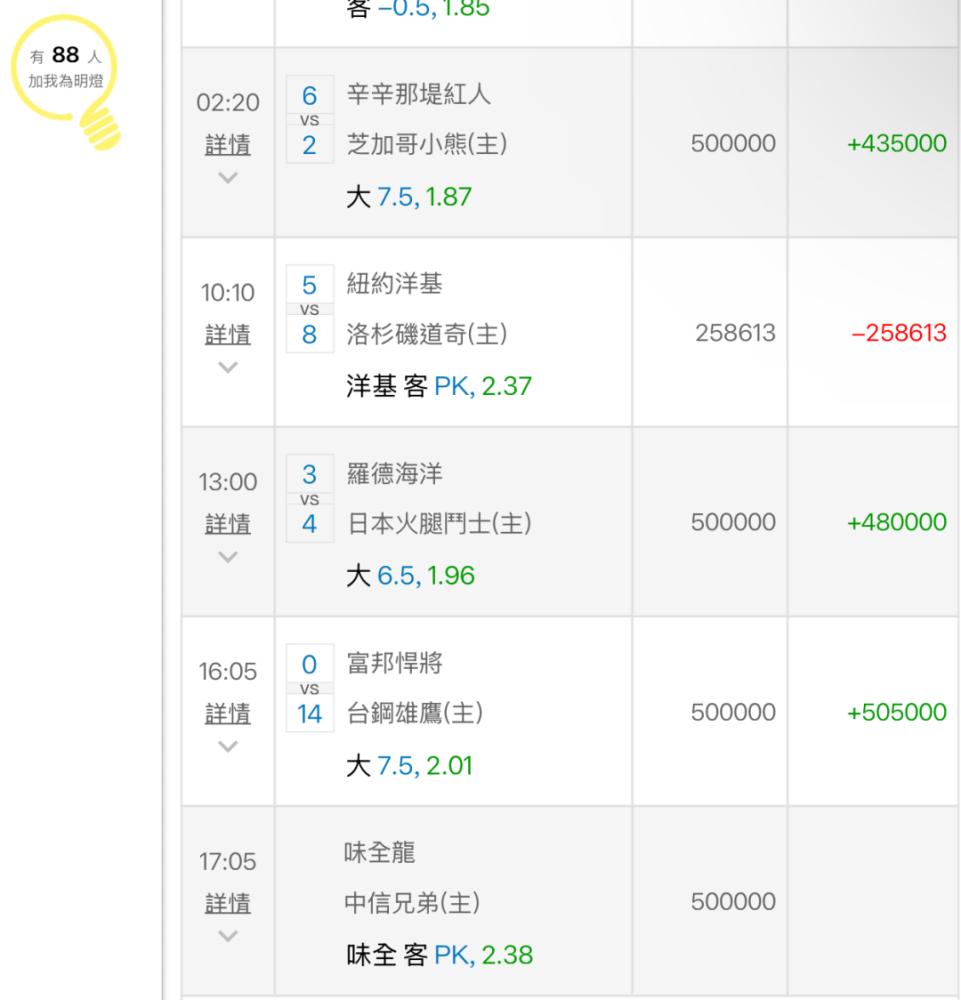This screenshot has height=1000, width=961.
Task: Select the 大 7.5, 1.87 pick text
Action: tap(409, 197)
